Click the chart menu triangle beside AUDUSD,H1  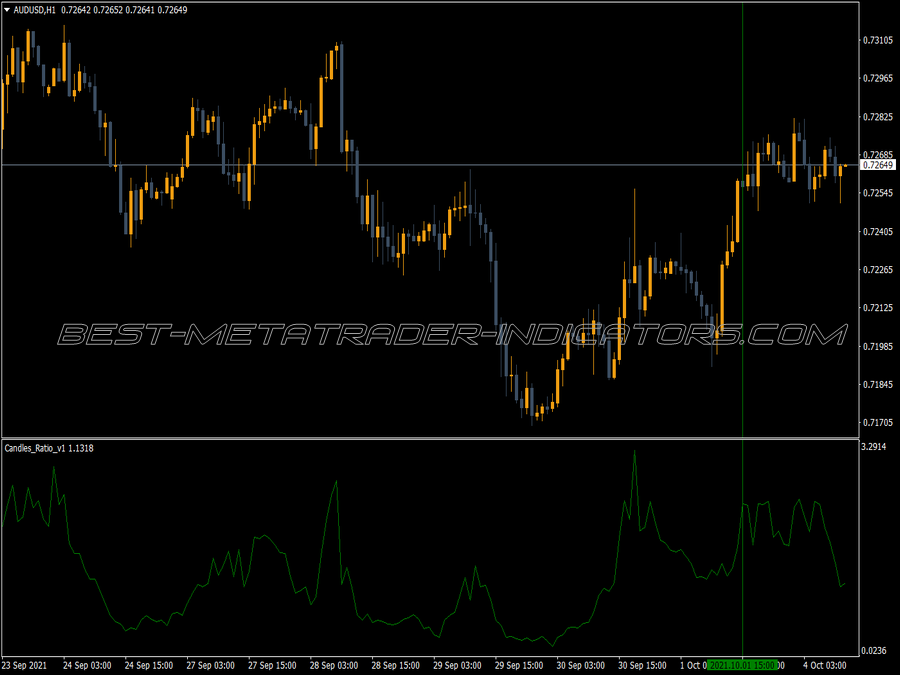pos(7,10)
